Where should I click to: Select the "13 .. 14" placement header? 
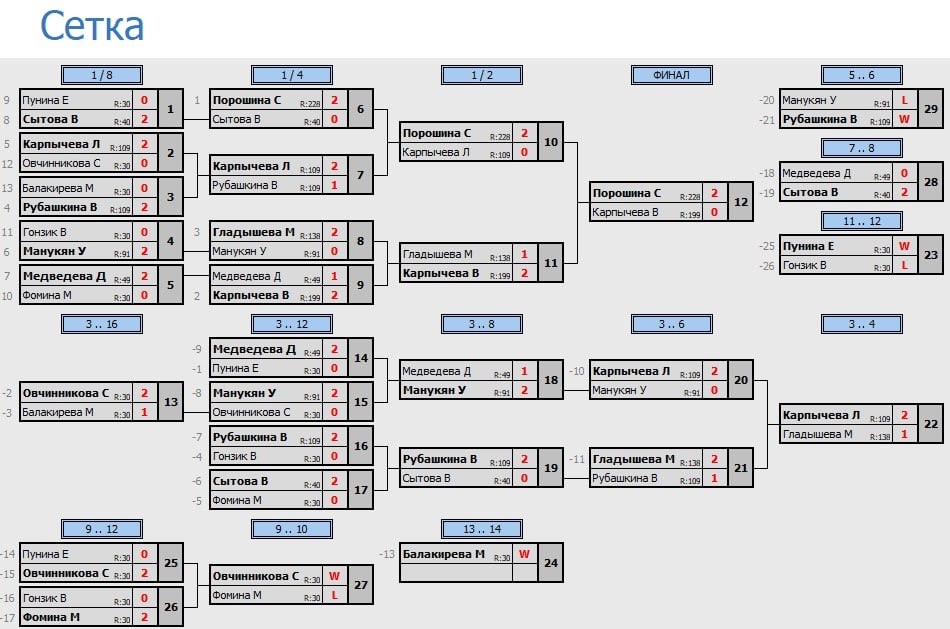tap(481, 528)
